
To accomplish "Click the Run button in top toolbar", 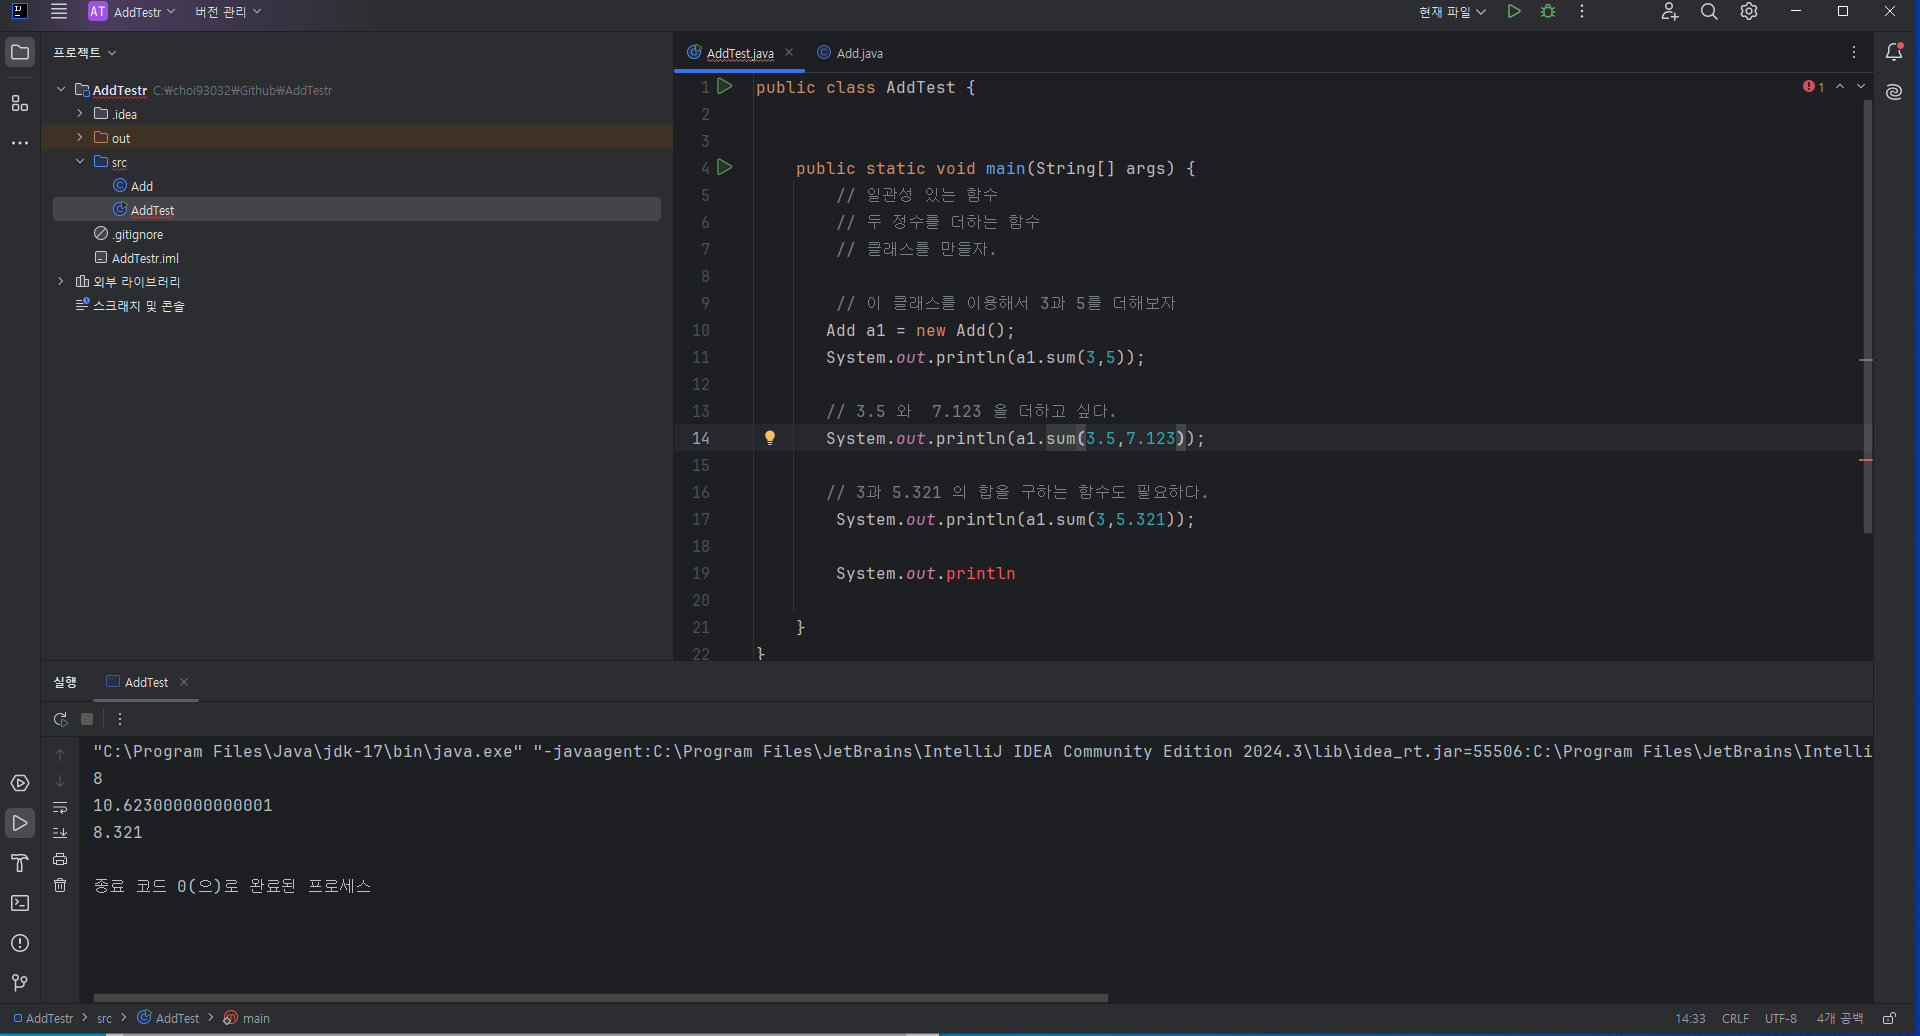I will coord(1514,12).
